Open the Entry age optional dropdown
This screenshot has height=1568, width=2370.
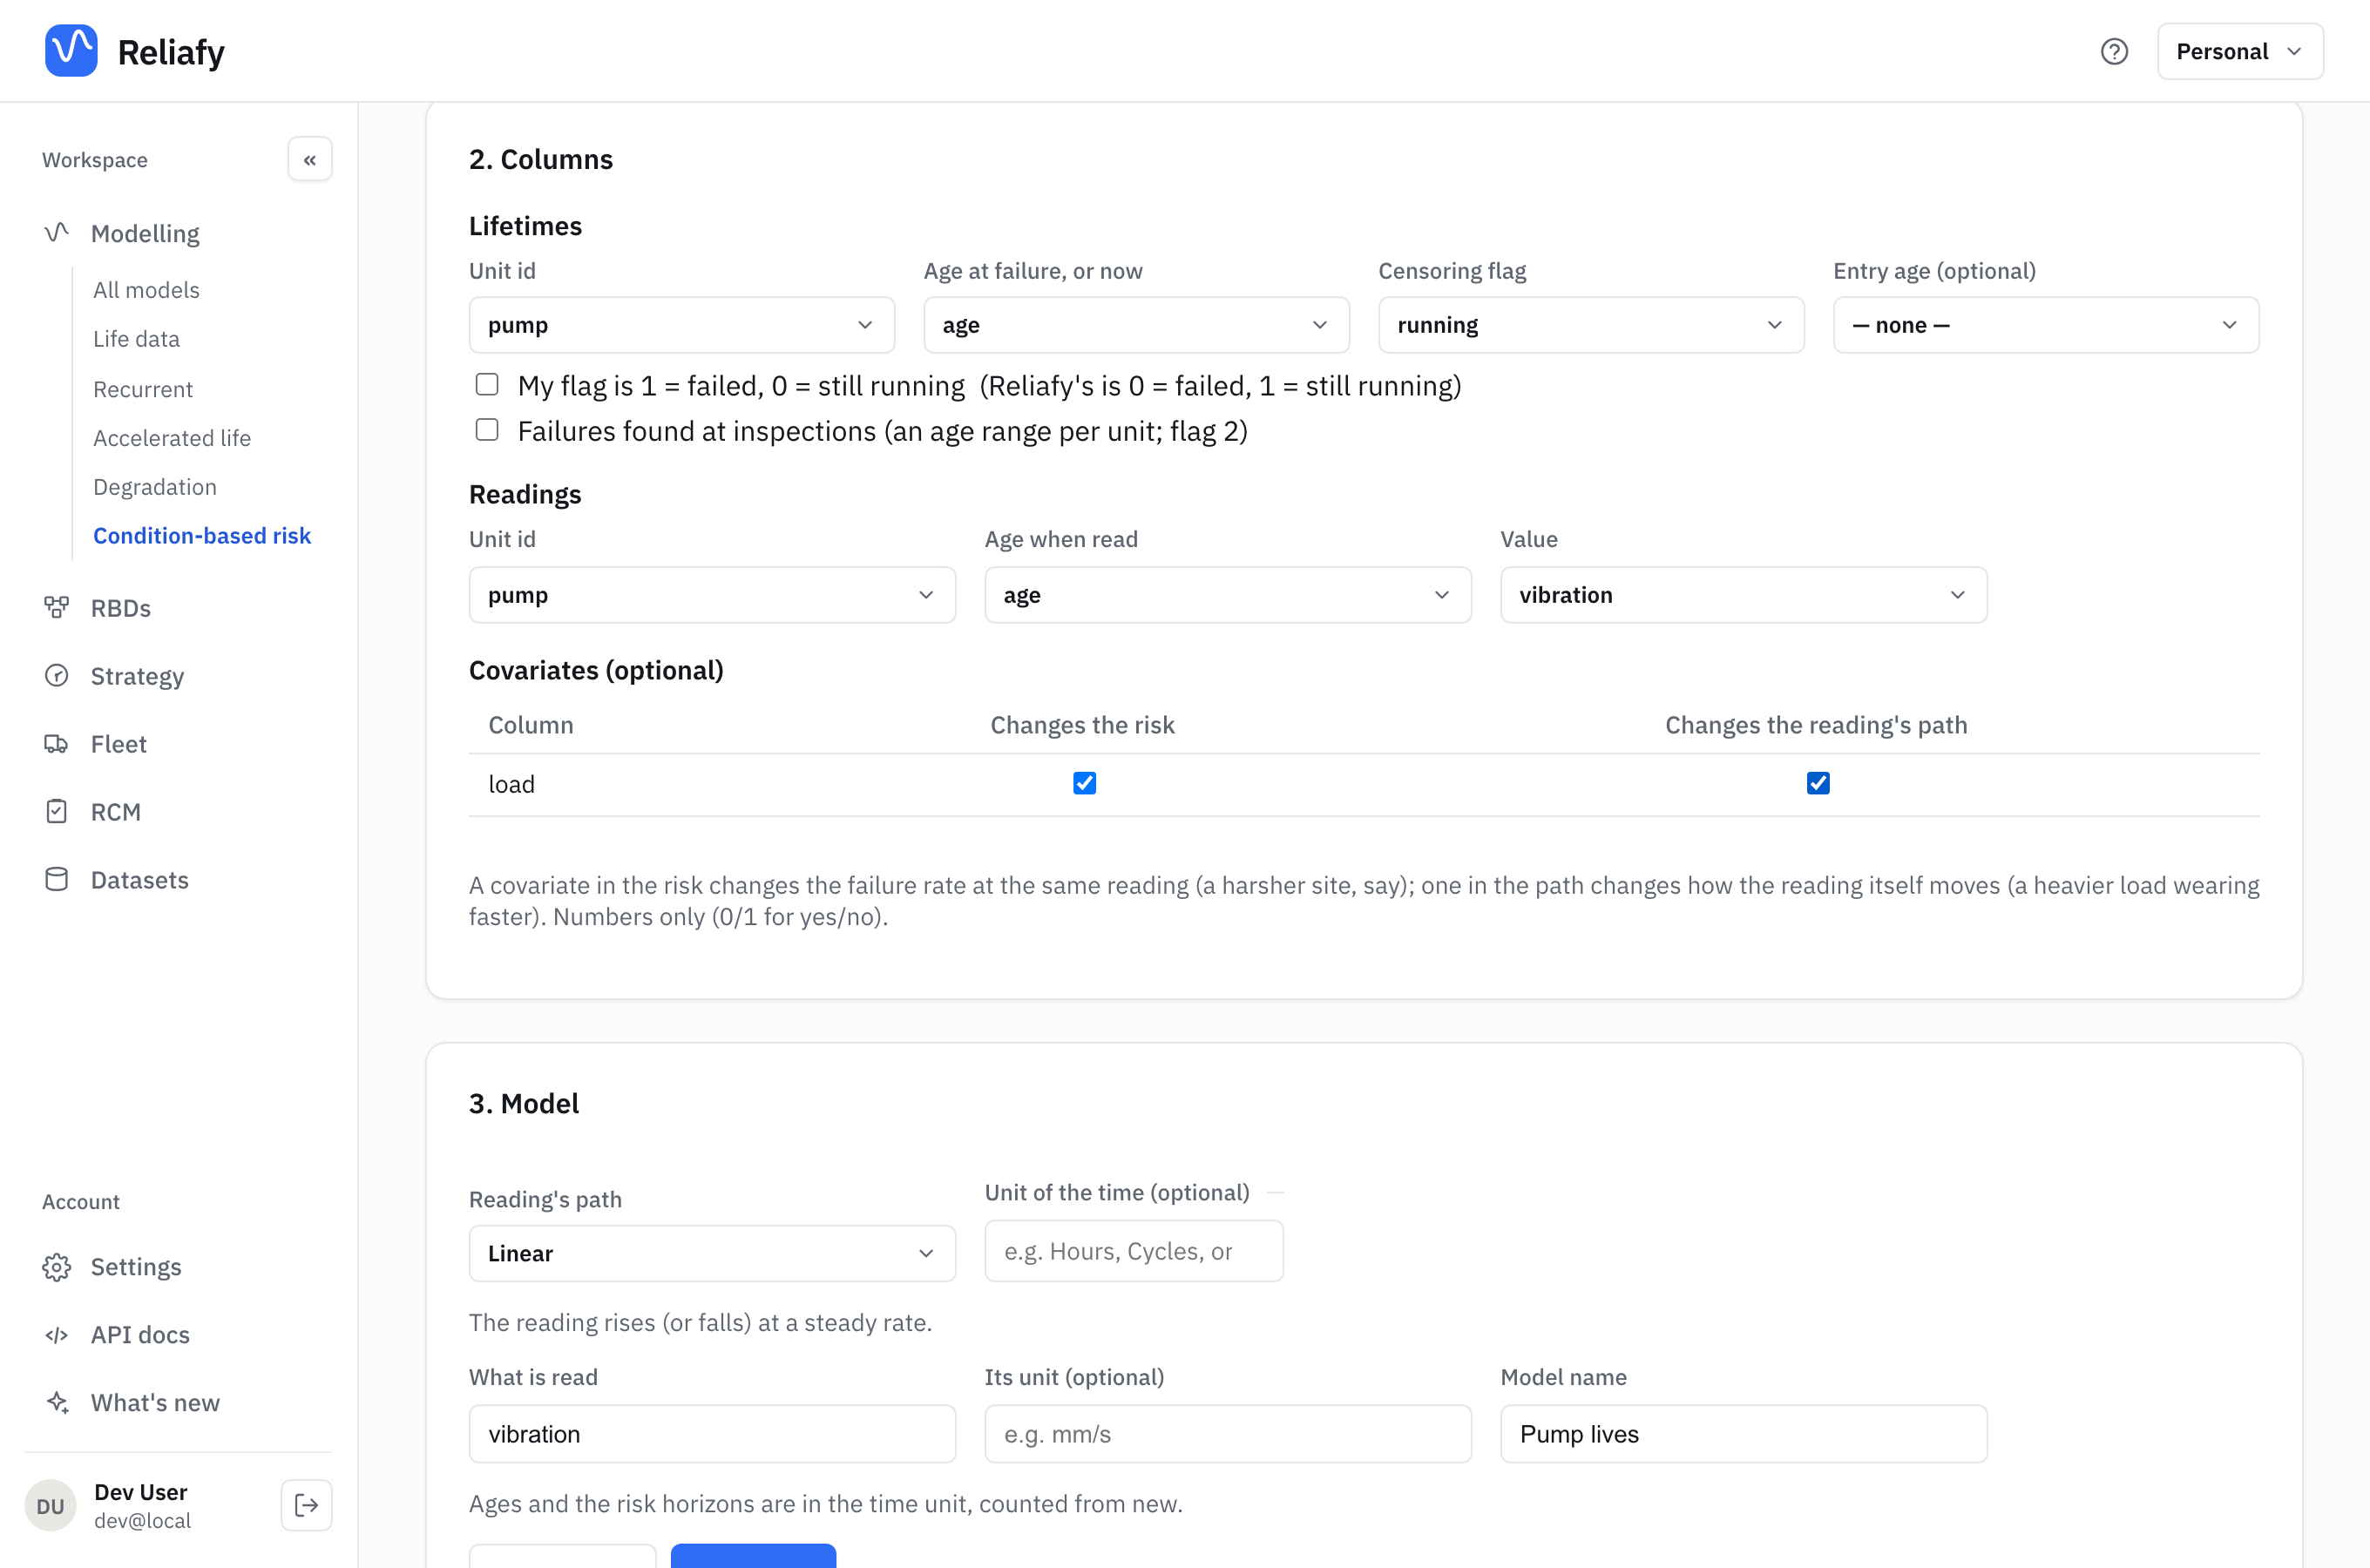point(2046,325)
